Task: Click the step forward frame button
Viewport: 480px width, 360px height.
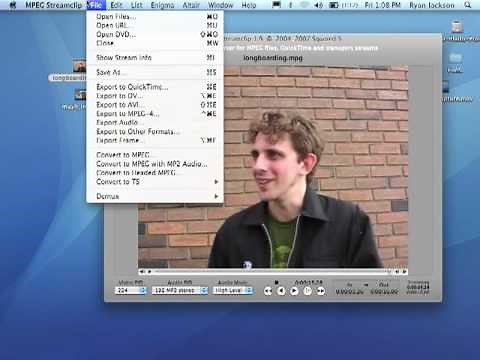Action: click(x=307, y=291)
